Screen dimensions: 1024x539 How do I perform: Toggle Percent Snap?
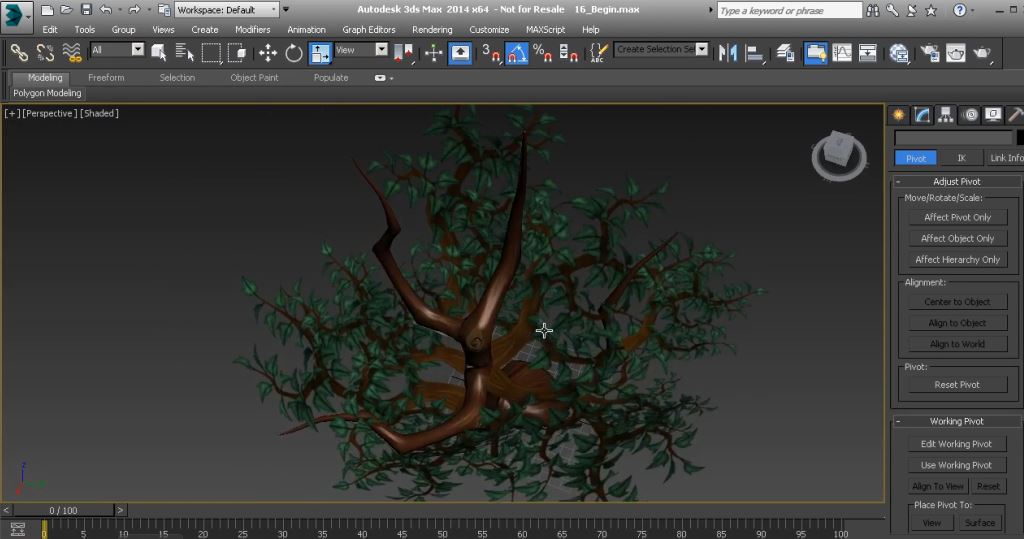[x=542, y=52]
